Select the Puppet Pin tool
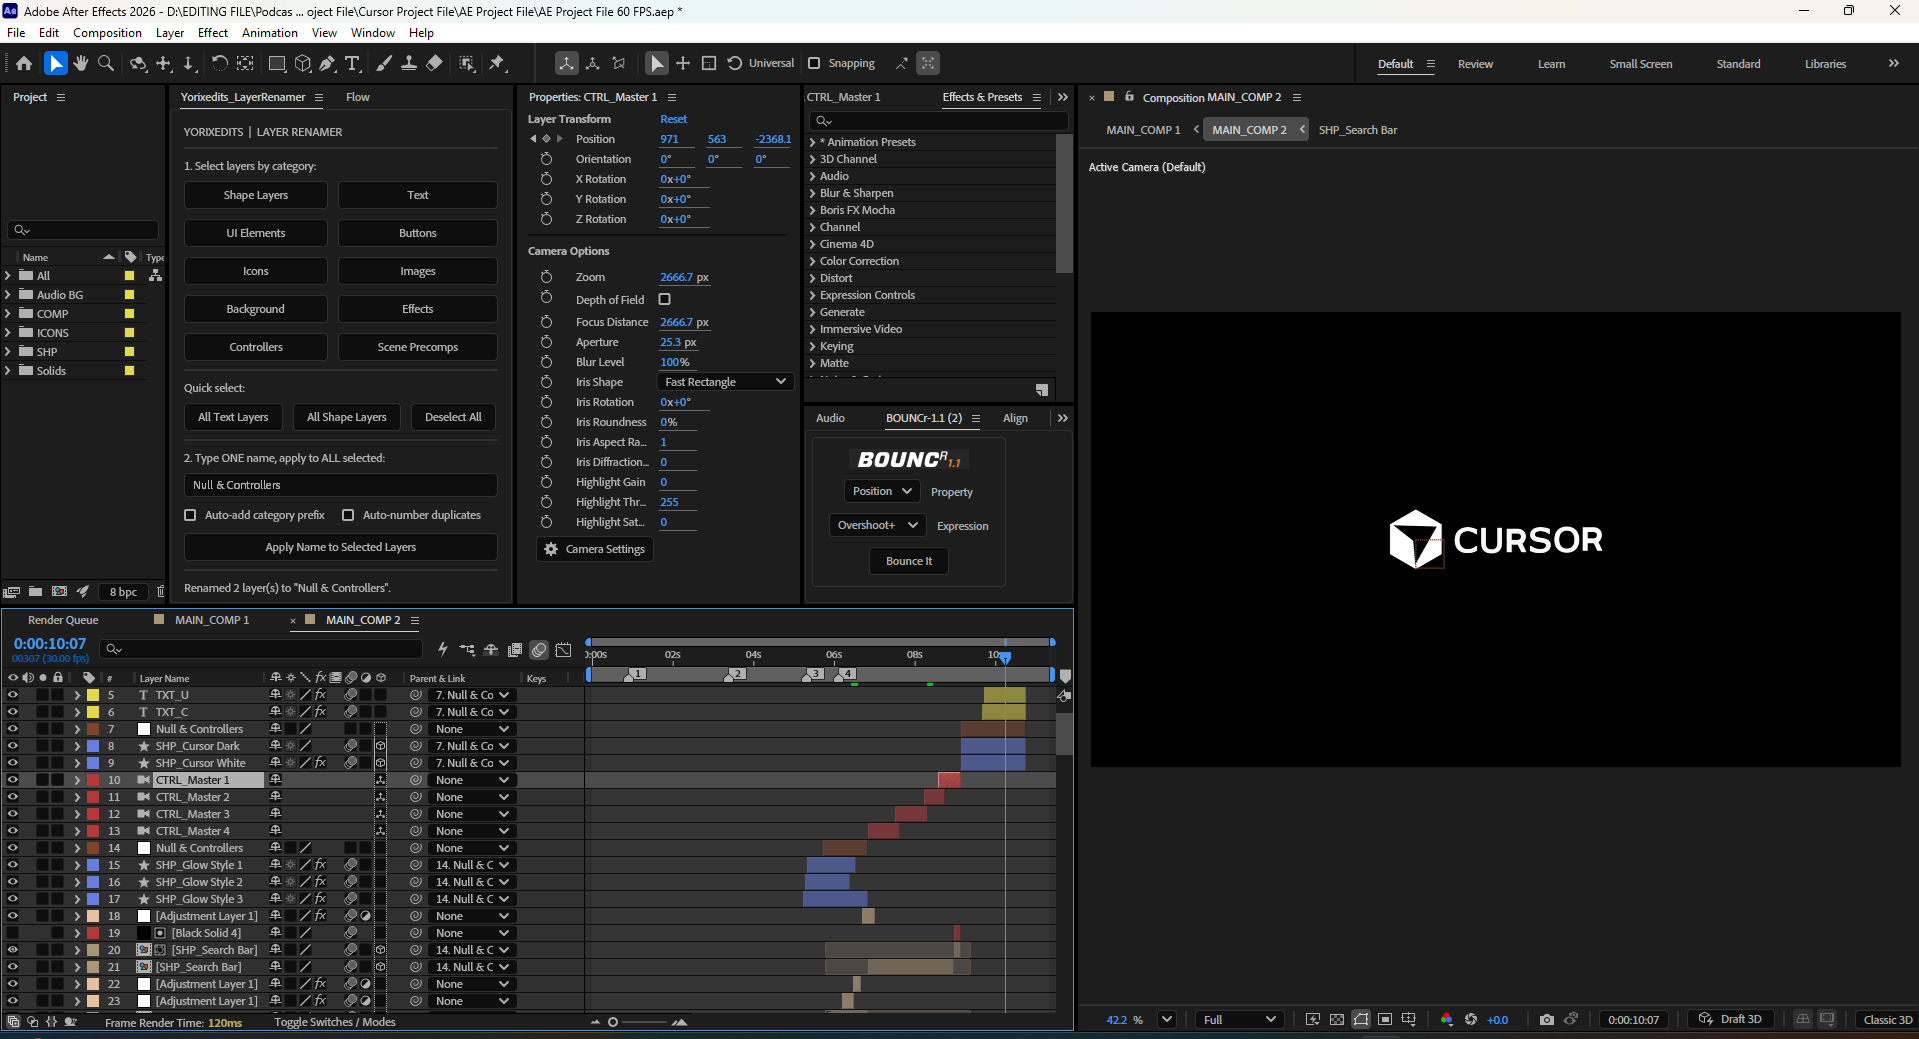This screenshot has height=1039, width=1919. tap(497, 63)
